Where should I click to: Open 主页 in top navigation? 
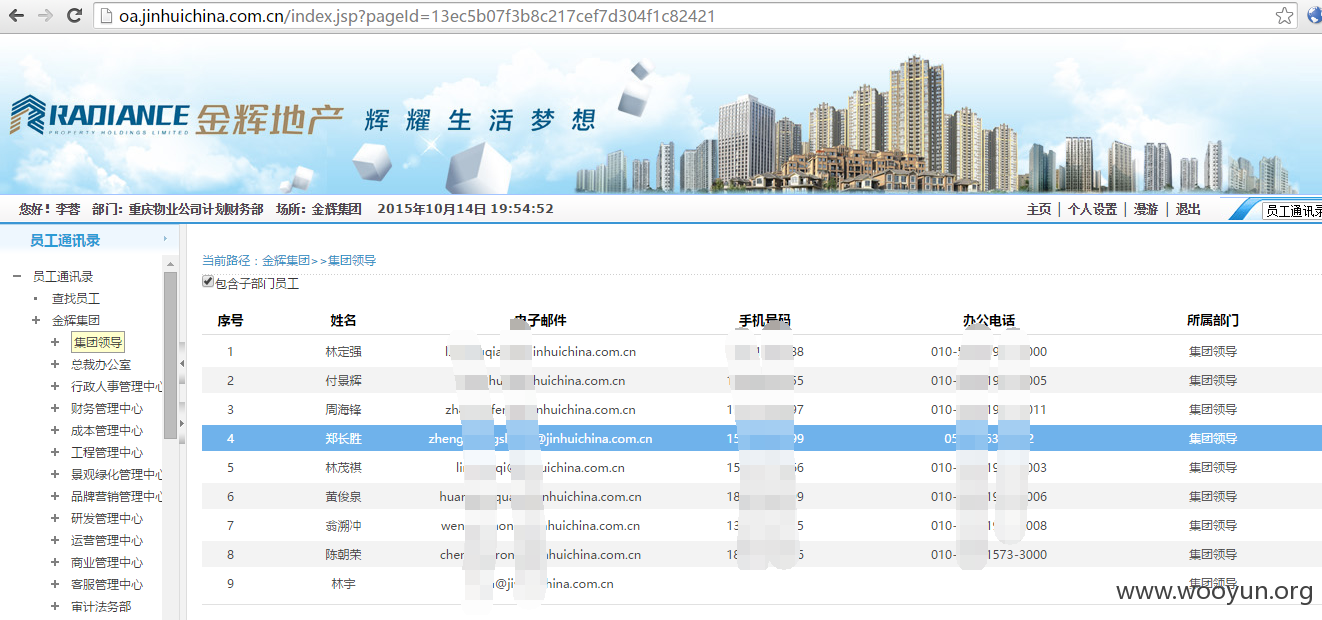1039,209
